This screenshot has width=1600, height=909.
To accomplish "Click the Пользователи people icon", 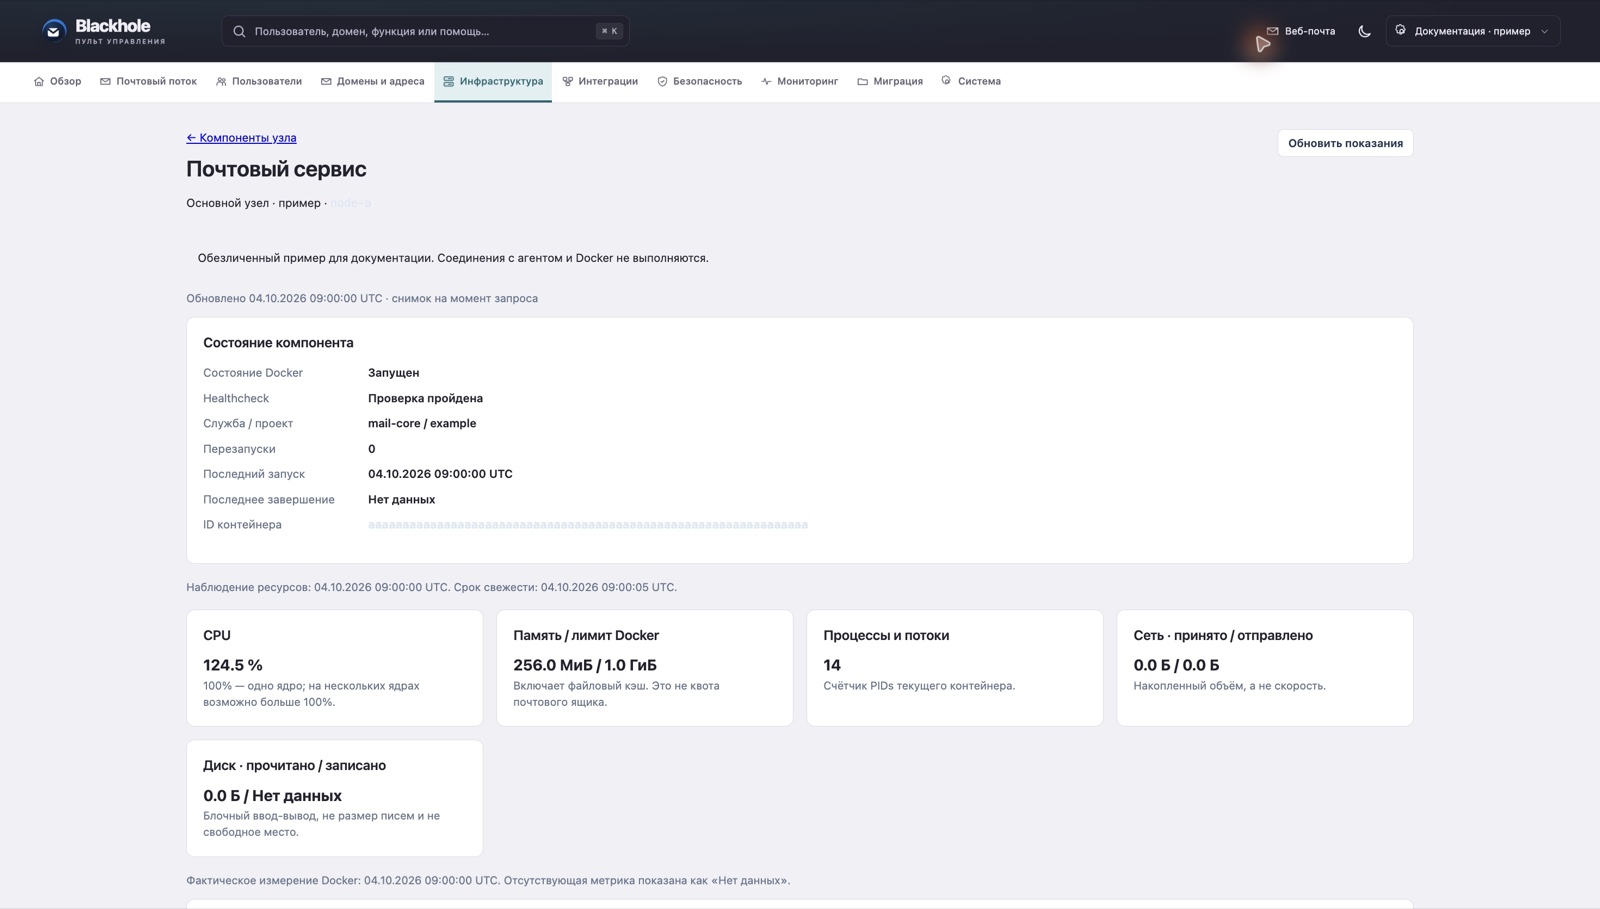I will coord(221,81).
